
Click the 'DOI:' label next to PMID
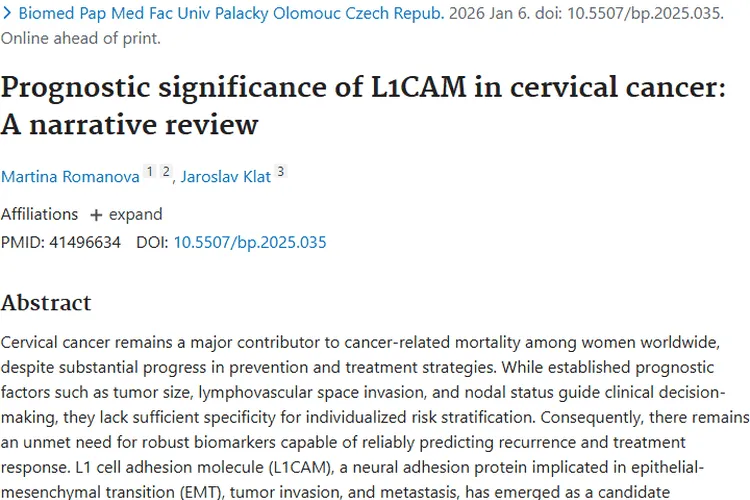[152, 242]
